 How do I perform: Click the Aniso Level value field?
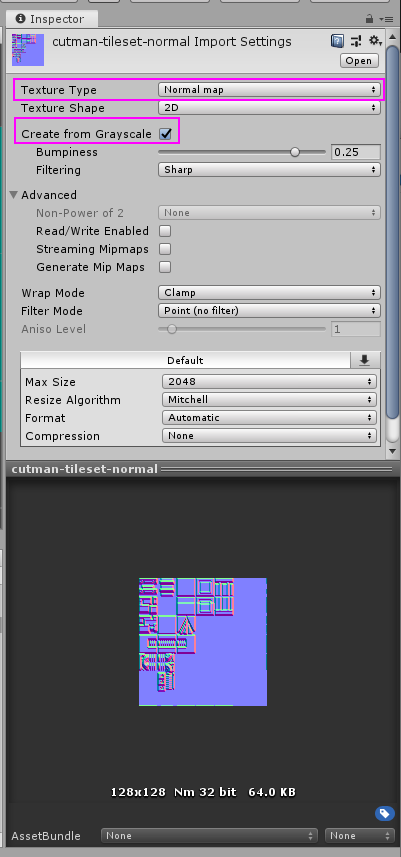(x=356, y=329)
